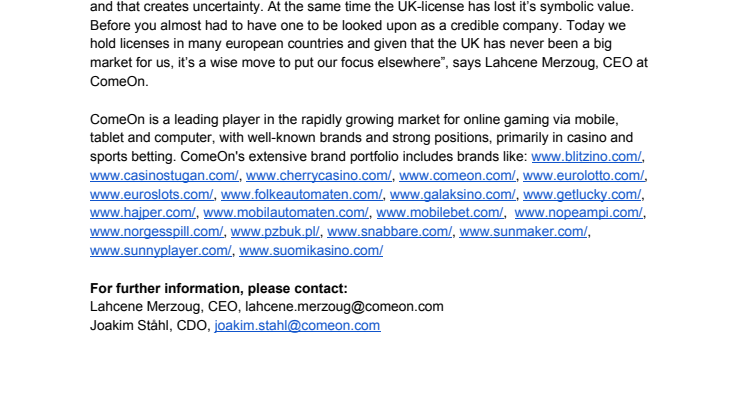The image size is (746, 419).
Task: Click the www.mobilebet.com/ hyperlink
Action: 440,213
